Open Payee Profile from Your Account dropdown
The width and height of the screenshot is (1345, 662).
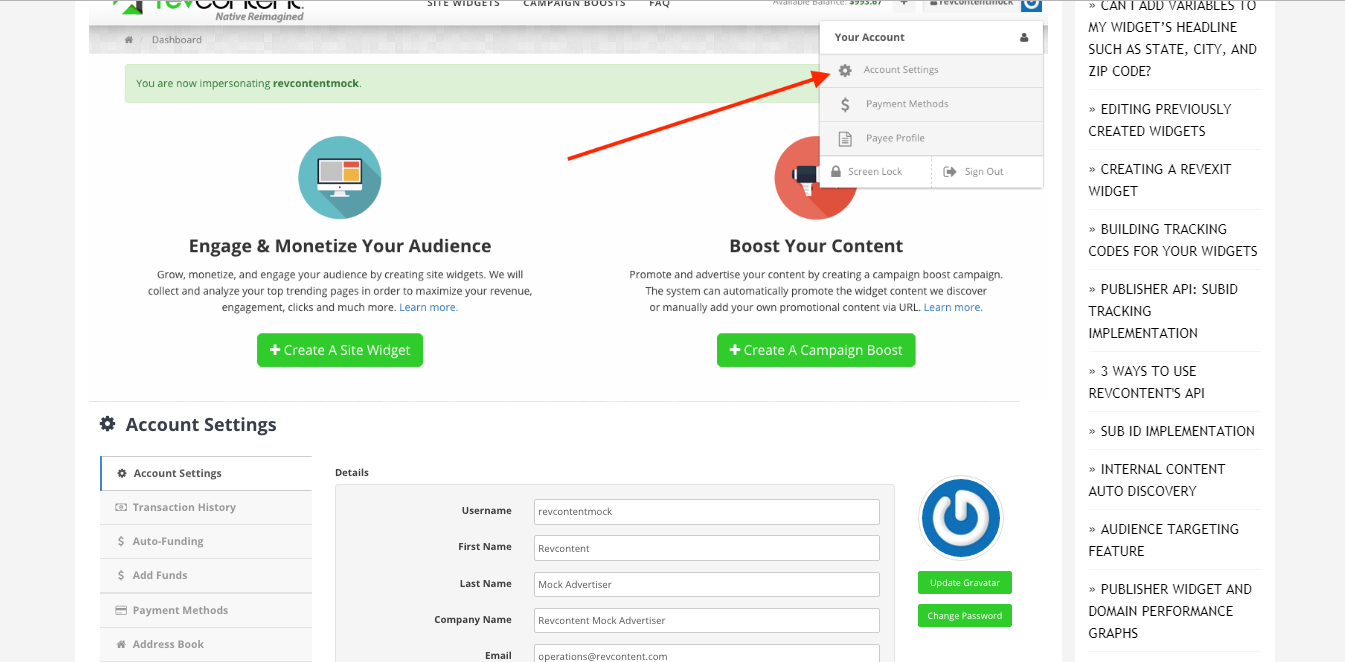coord(931,138)
